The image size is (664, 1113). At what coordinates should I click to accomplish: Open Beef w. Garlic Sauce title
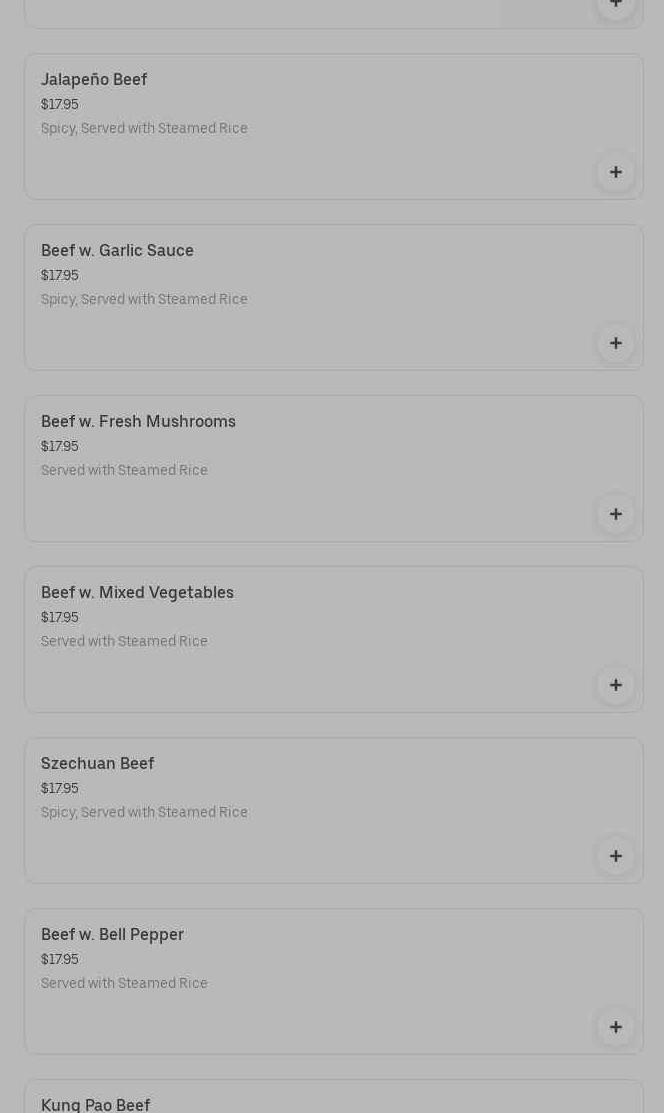click(117, 250)
